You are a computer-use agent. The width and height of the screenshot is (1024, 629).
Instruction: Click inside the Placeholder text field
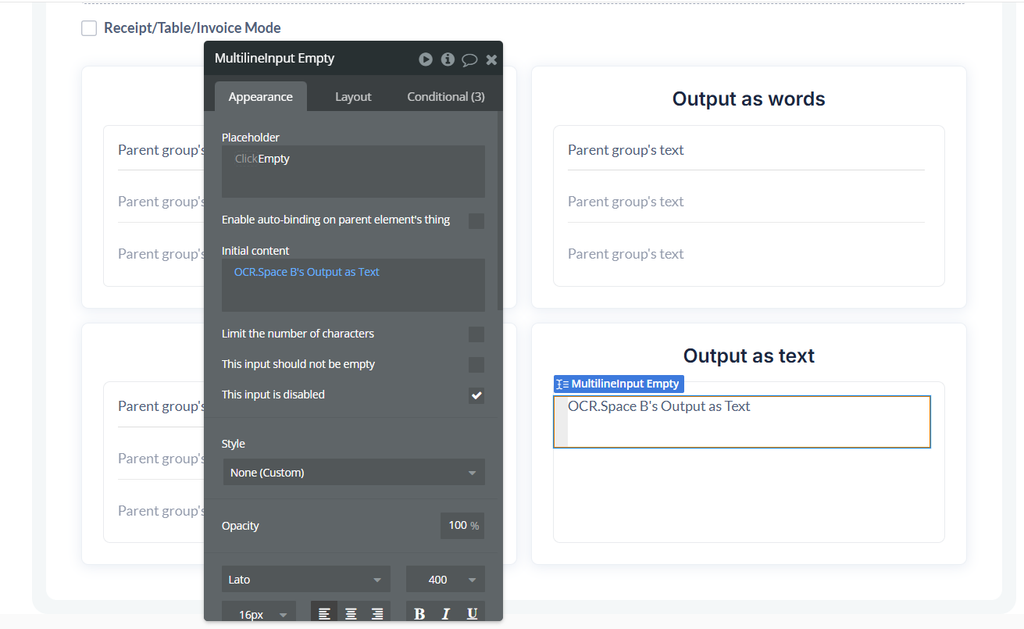[x=352, y=170]
